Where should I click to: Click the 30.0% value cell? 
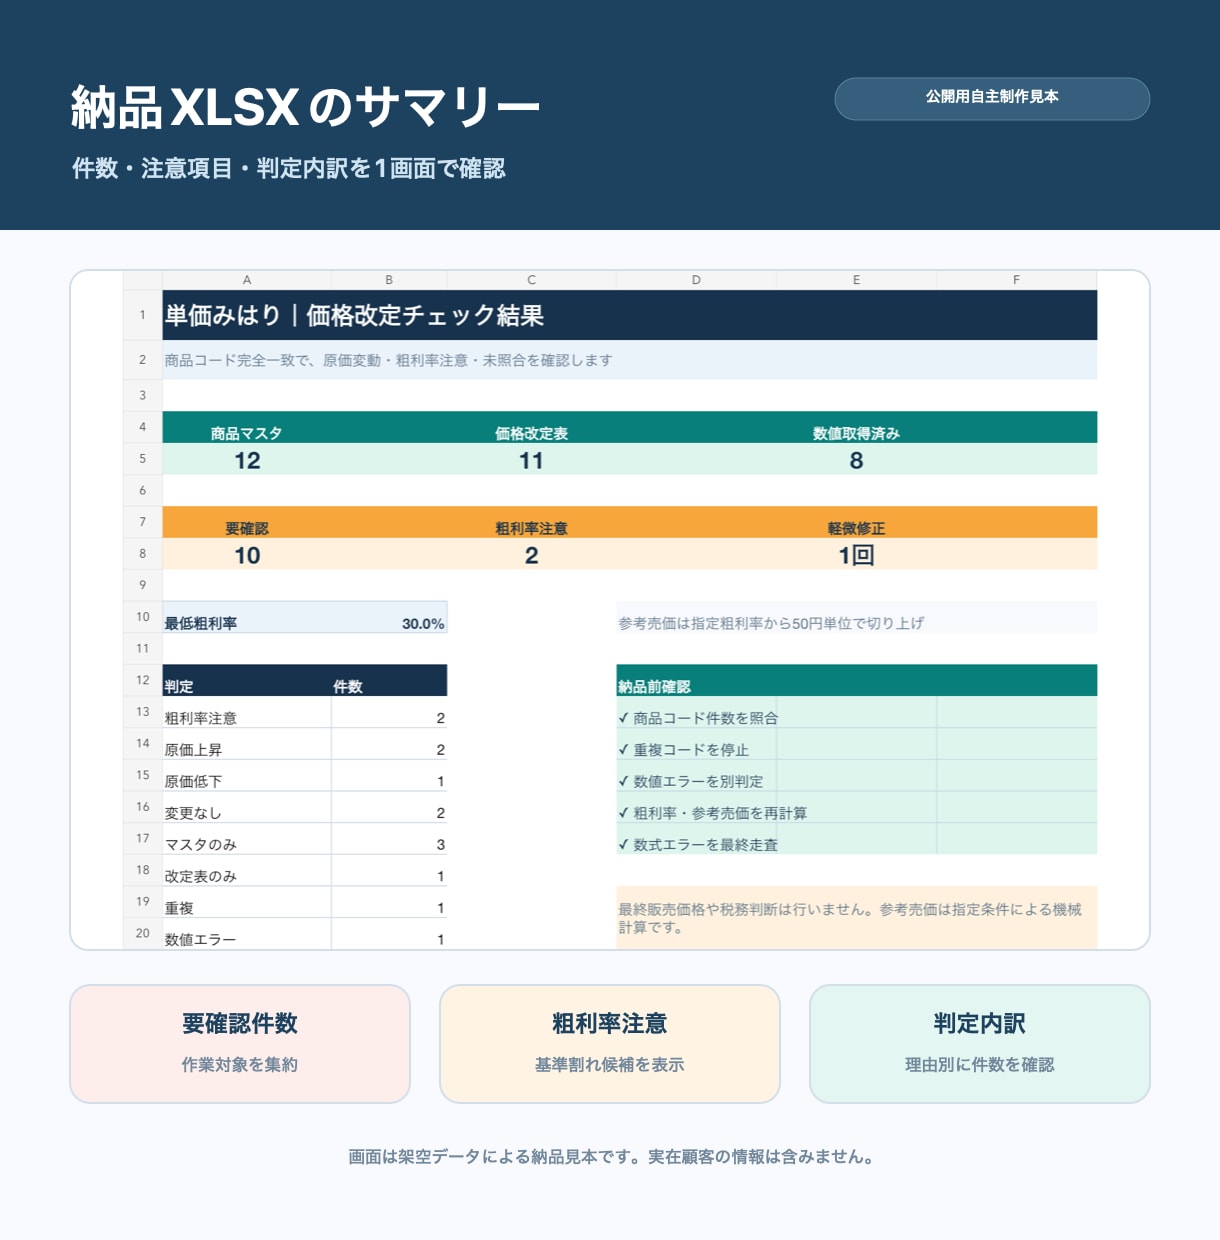coord(389,617)
